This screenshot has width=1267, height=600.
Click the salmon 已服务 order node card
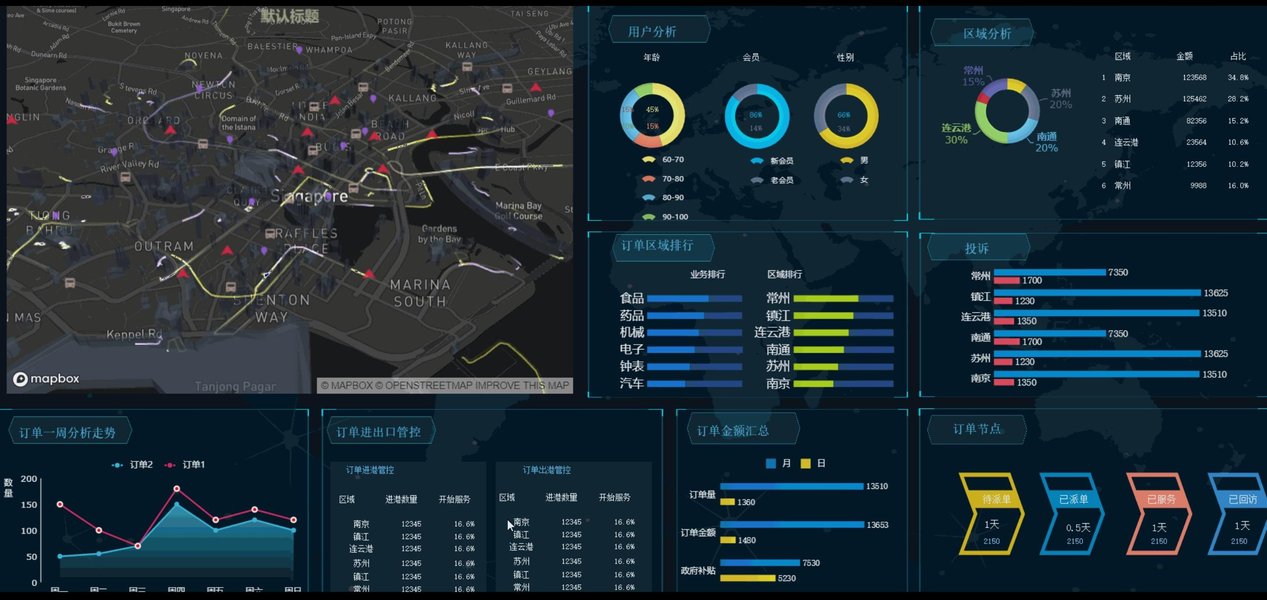pos(1158,513)
